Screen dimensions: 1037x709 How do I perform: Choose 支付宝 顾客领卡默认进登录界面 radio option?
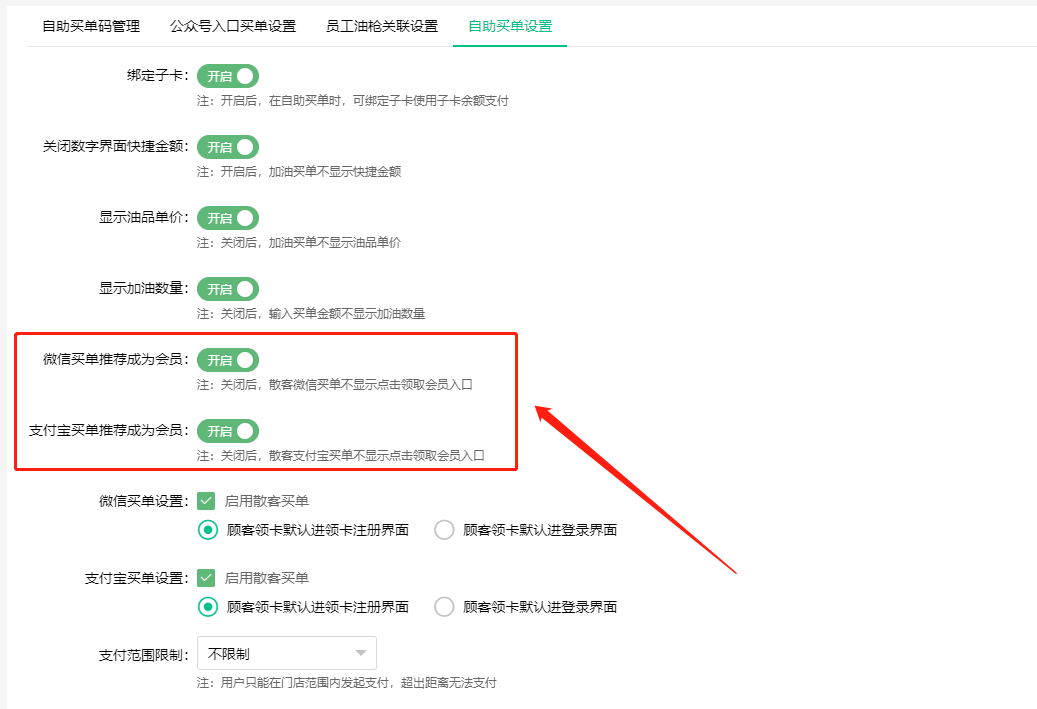(x=444, y=607)
